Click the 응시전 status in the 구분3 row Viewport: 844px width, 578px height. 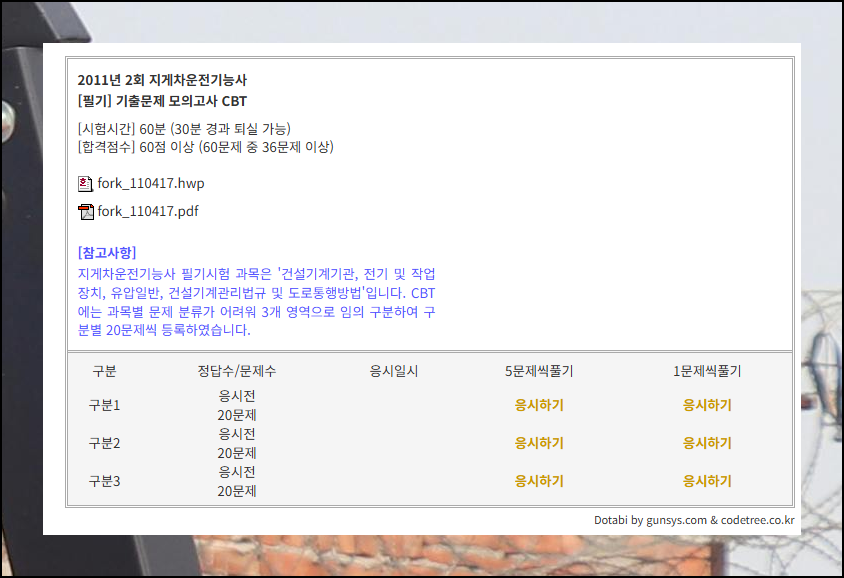point(237,472)
